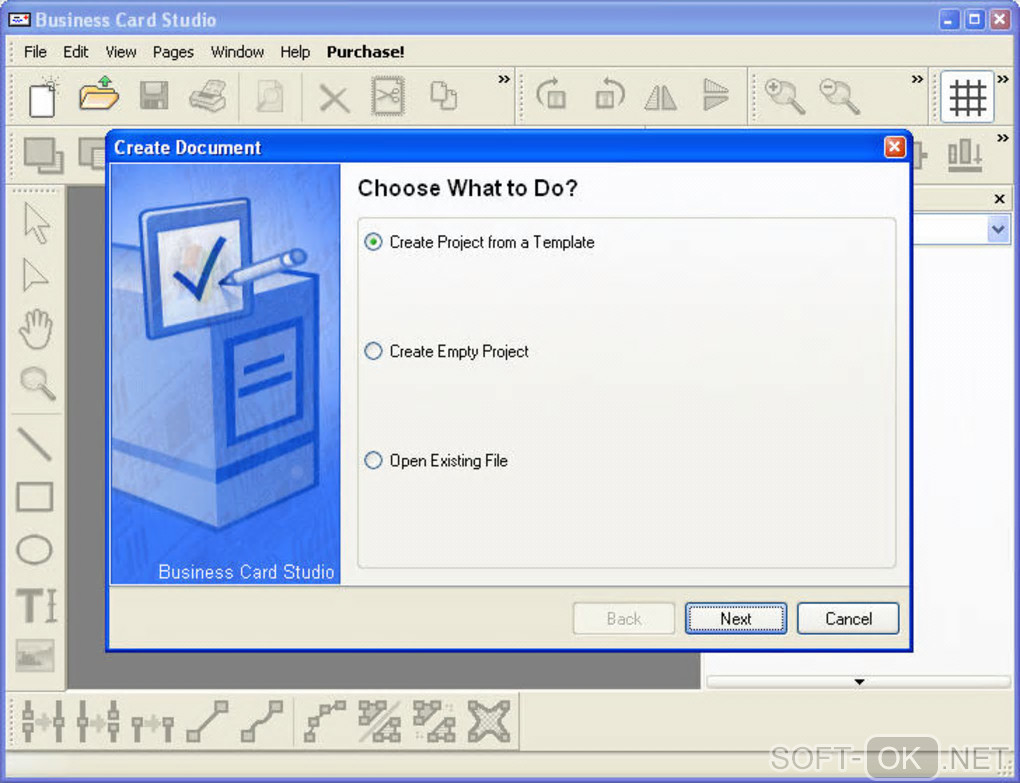
Task: Click the straight connector line icon
Action: pyautogui.click(x=208, y=721)
